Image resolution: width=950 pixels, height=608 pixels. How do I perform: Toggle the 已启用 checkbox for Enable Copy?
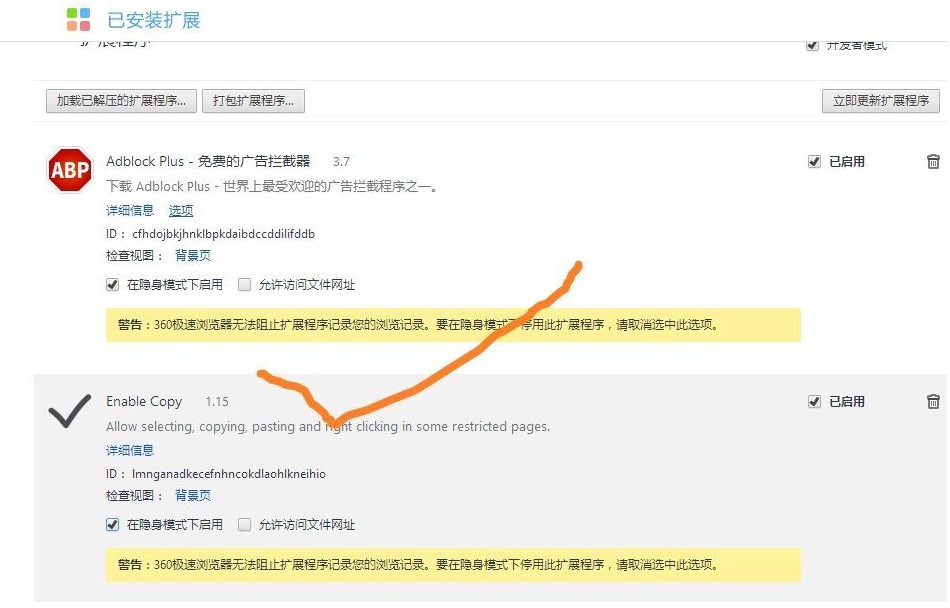click(814, 401)
